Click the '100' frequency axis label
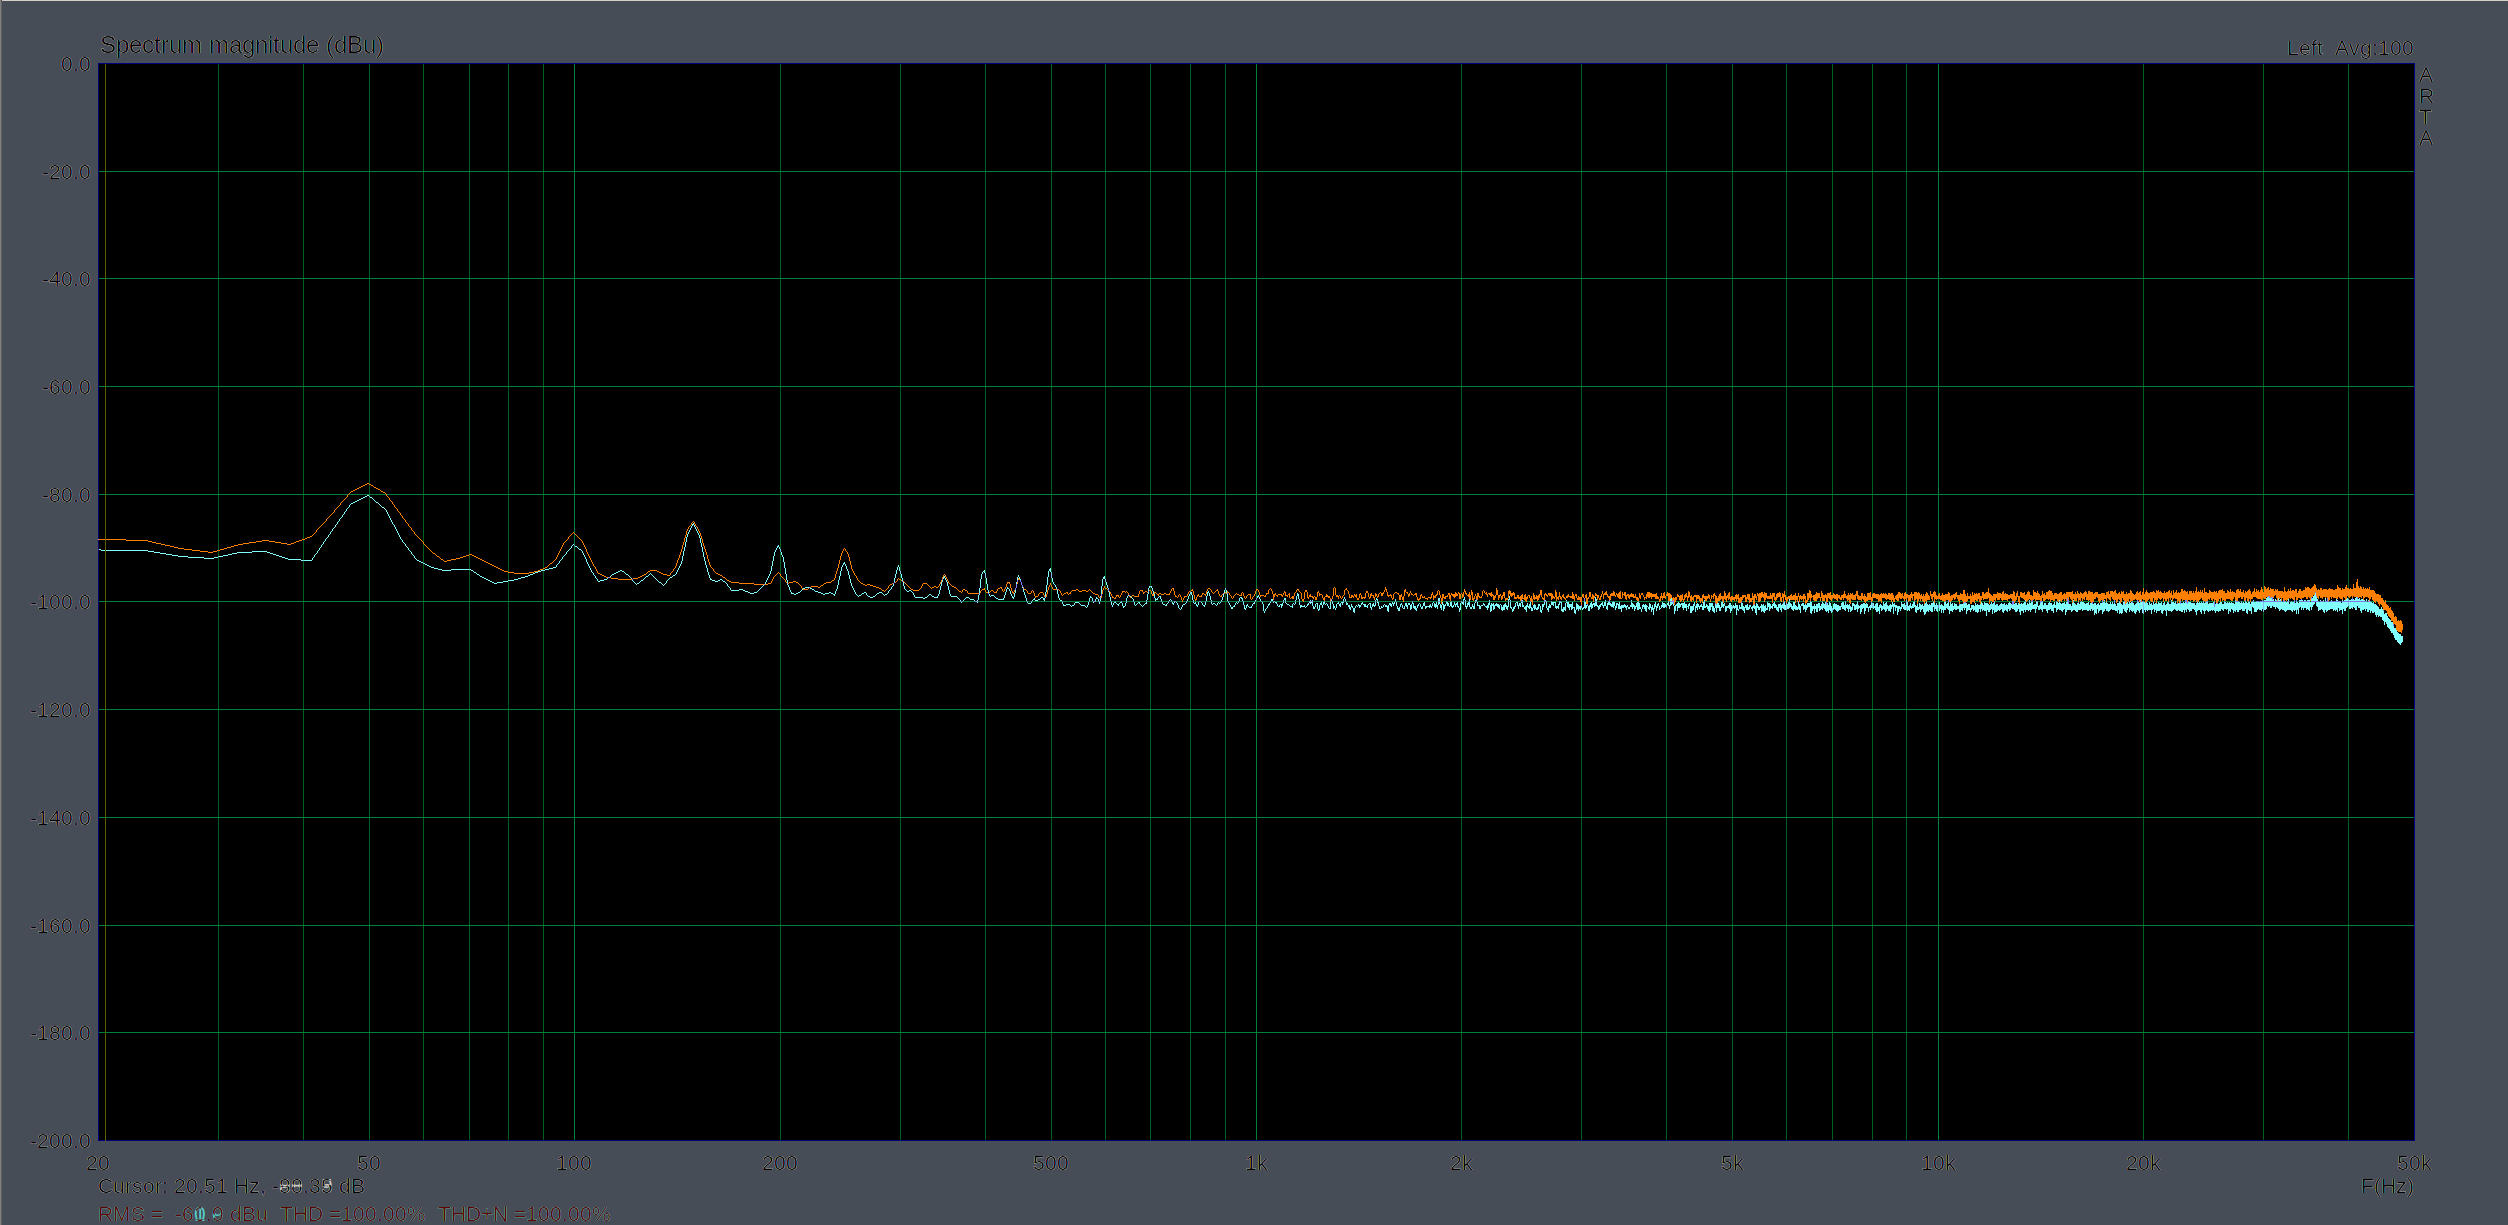This screenshot has height=1225, width=2508. (x=574, y=1163)
